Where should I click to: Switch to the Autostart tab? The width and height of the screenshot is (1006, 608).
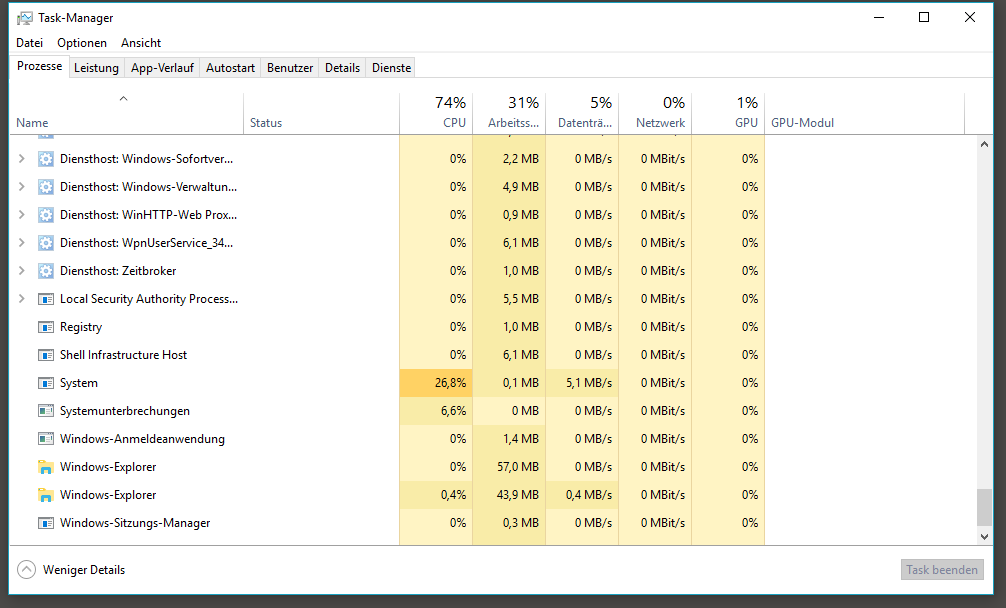(x=230, y=67)
